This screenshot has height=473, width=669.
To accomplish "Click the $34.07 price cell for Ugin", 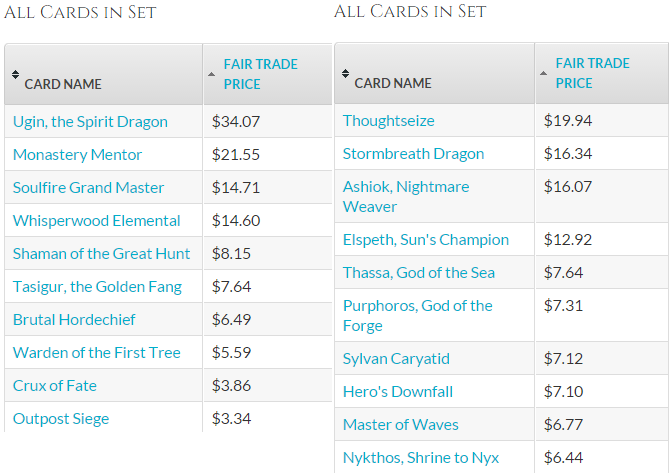I will click(268, 122).
